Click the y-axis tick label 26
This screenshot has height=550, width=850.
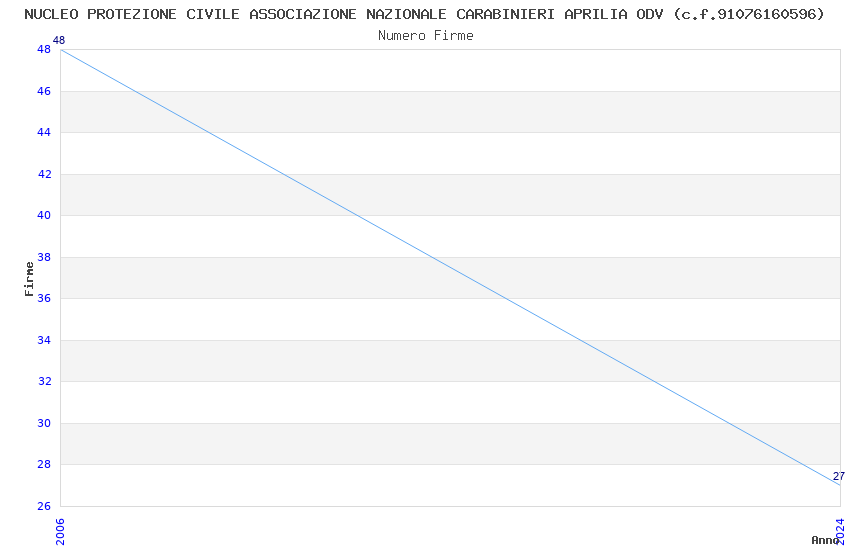tap(44, 506)
